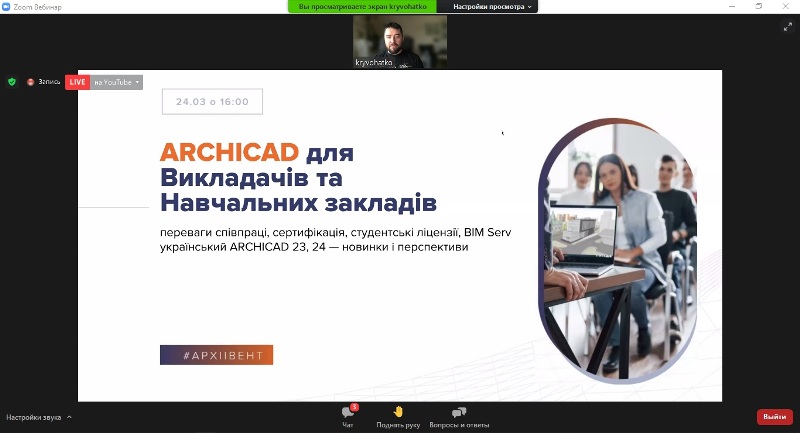Click the український ARCHICAD 23, 24 line

pyautogui.click(x=314, y=247)
